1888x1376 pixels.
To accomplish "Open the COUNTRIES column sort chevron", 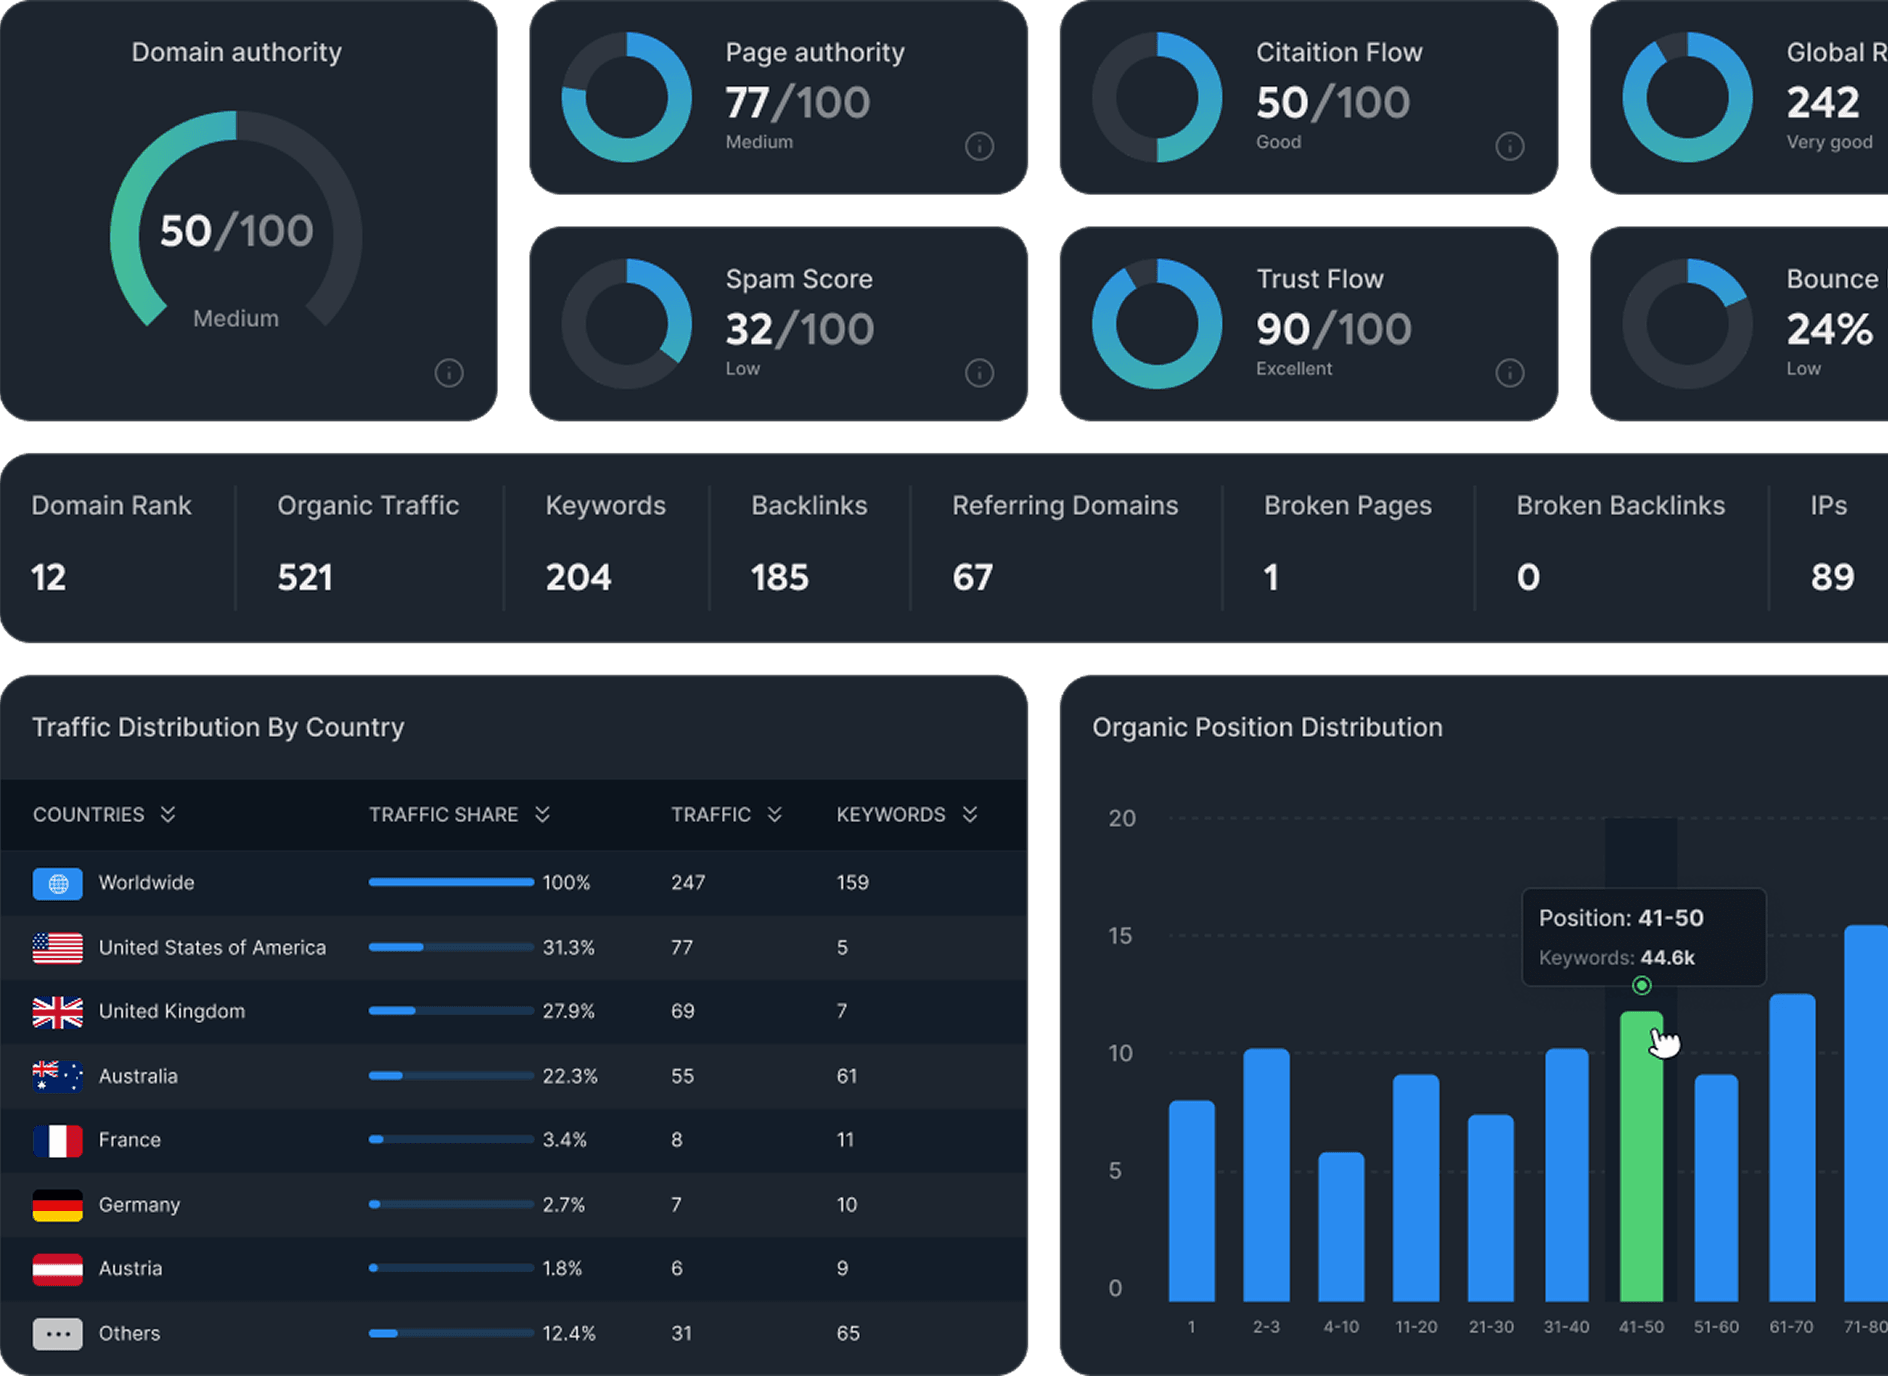I will click(167, 814).
